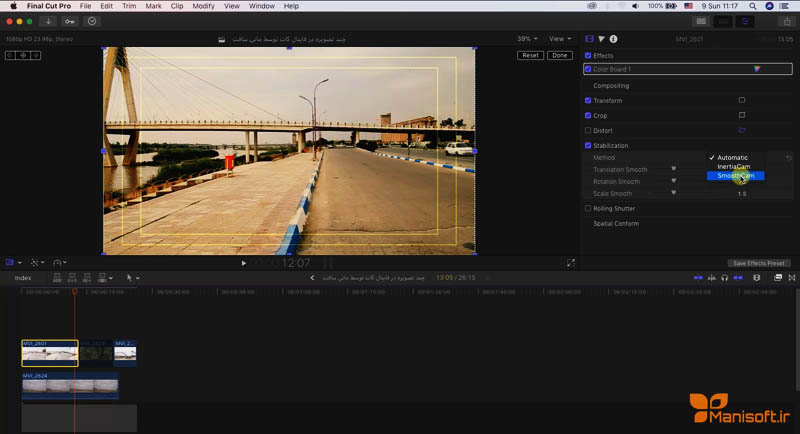The height and width of the screenshot is (434, 800).
Task: Choose Automatic stabilization method
Action: click(x=735, y=158)
